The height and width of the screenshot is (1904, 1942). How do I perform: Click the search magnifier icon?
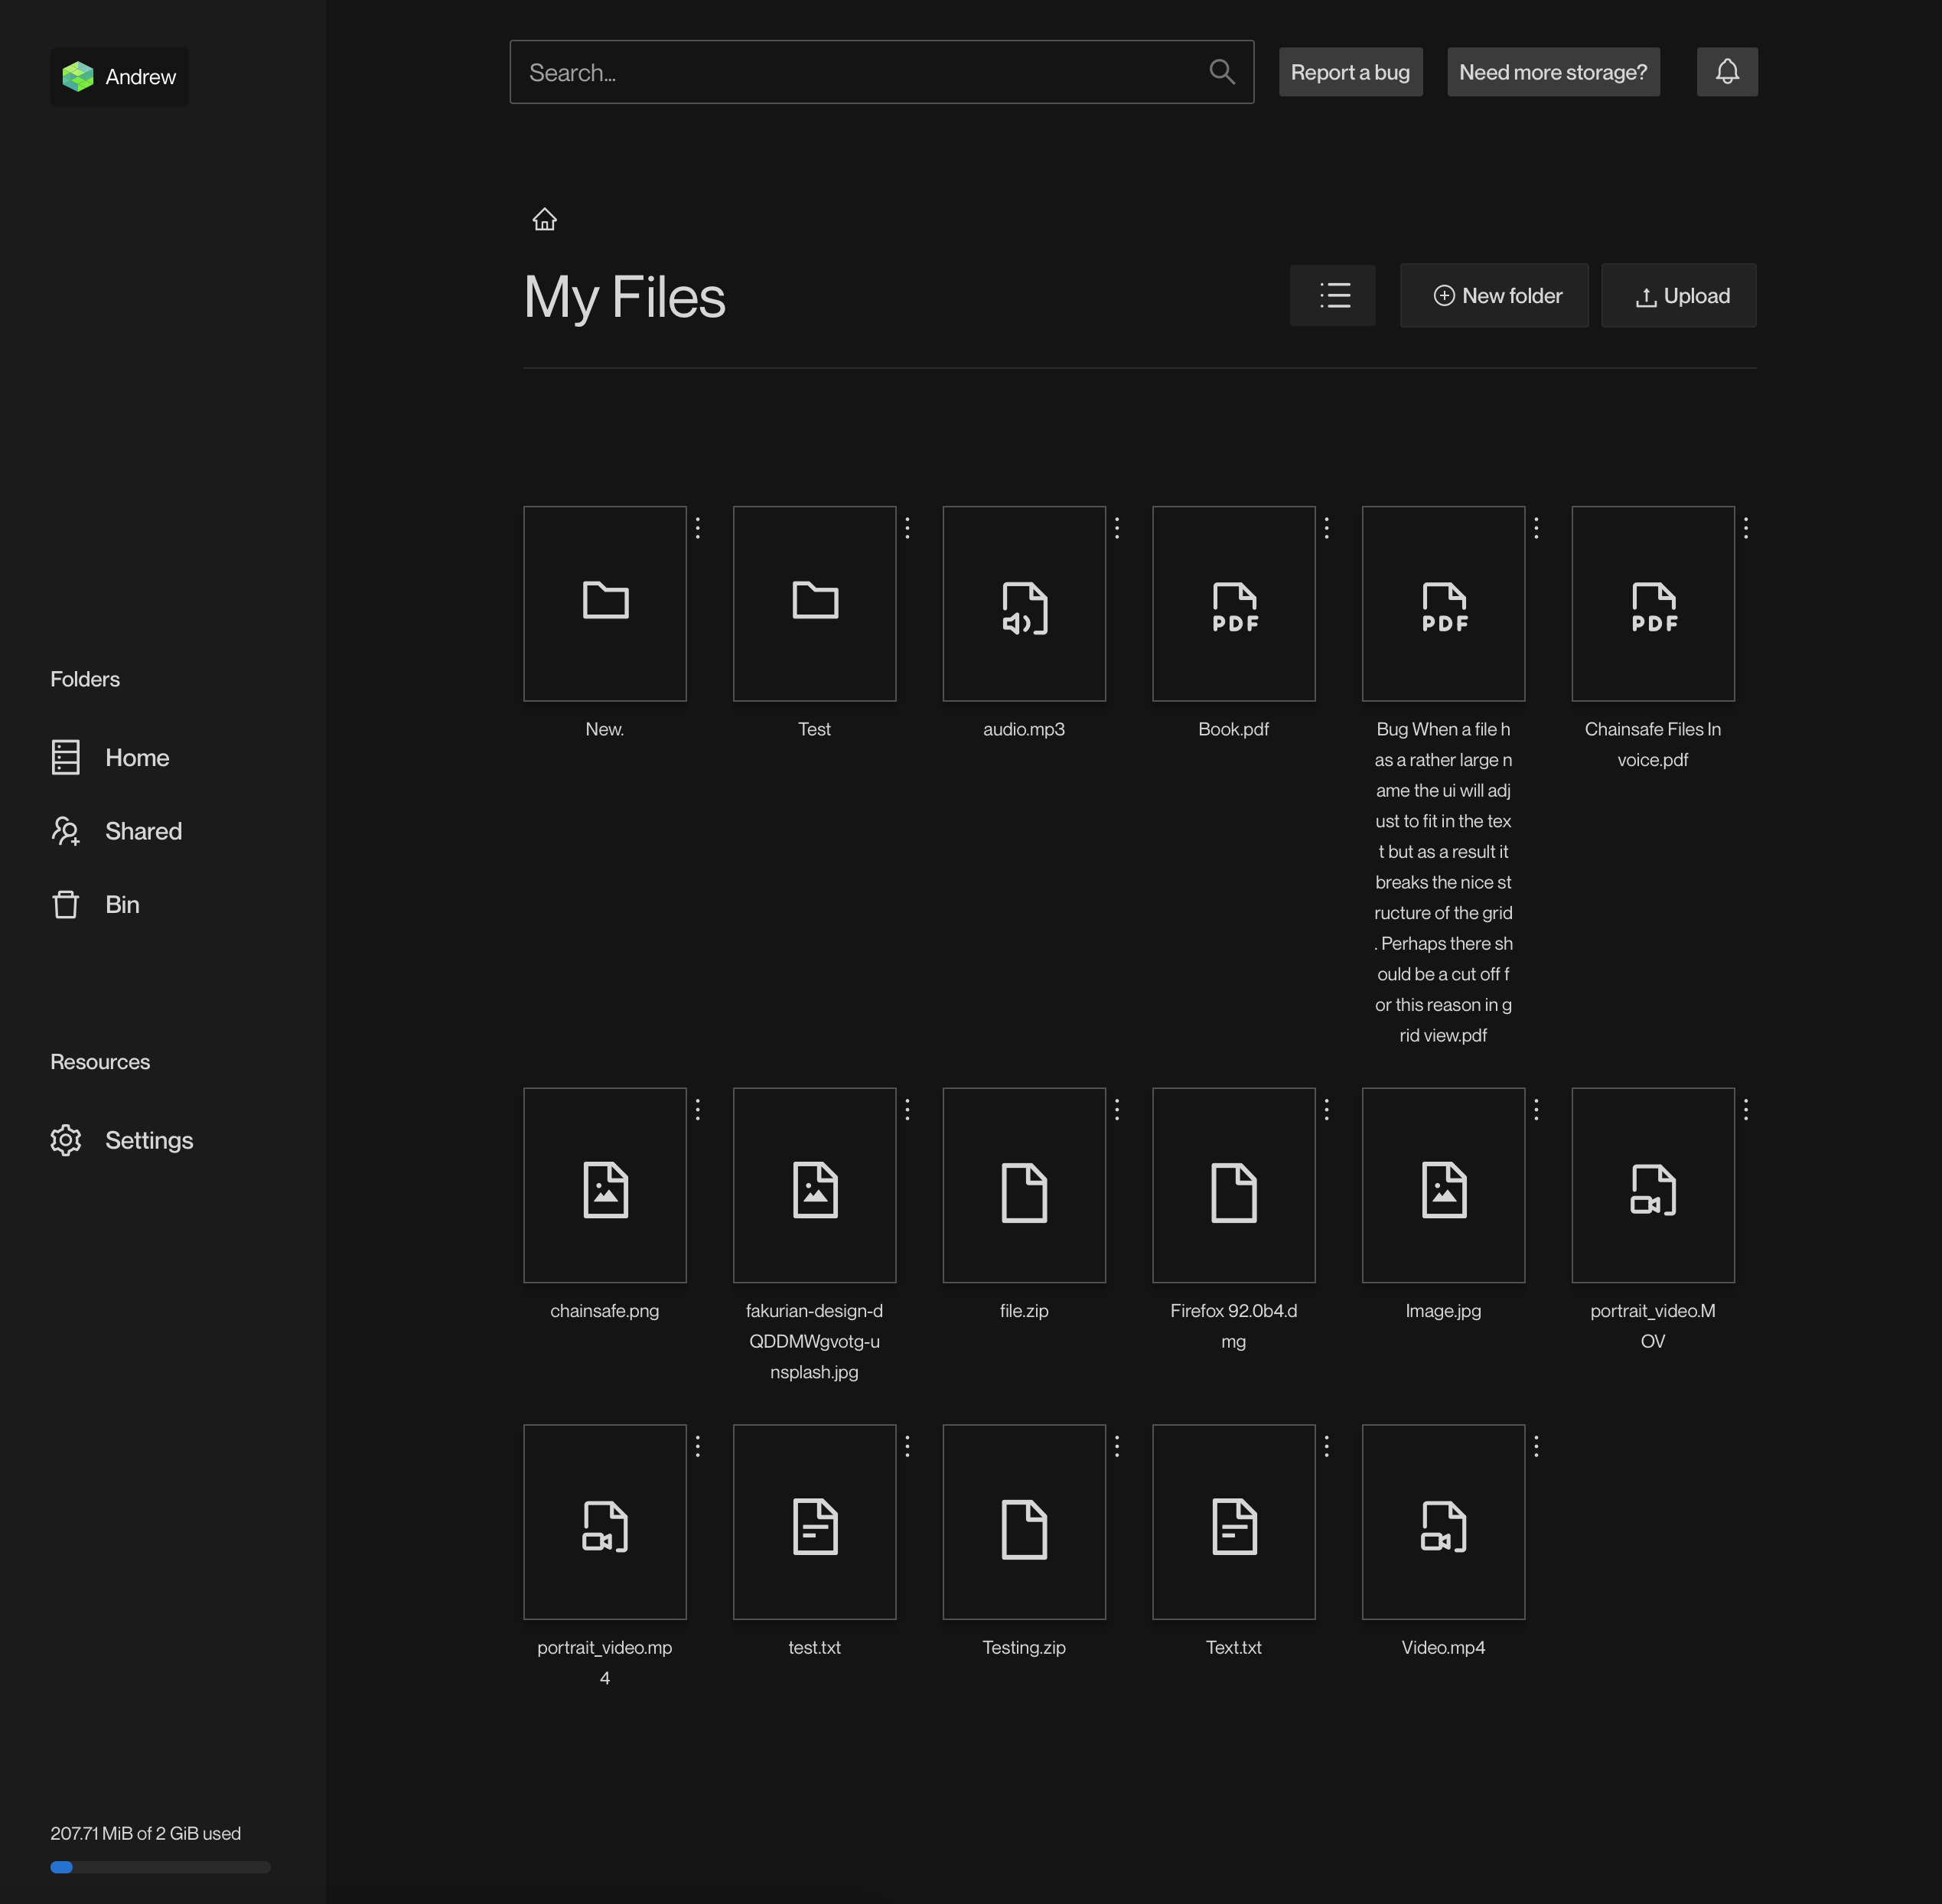tap(1221, 71)
